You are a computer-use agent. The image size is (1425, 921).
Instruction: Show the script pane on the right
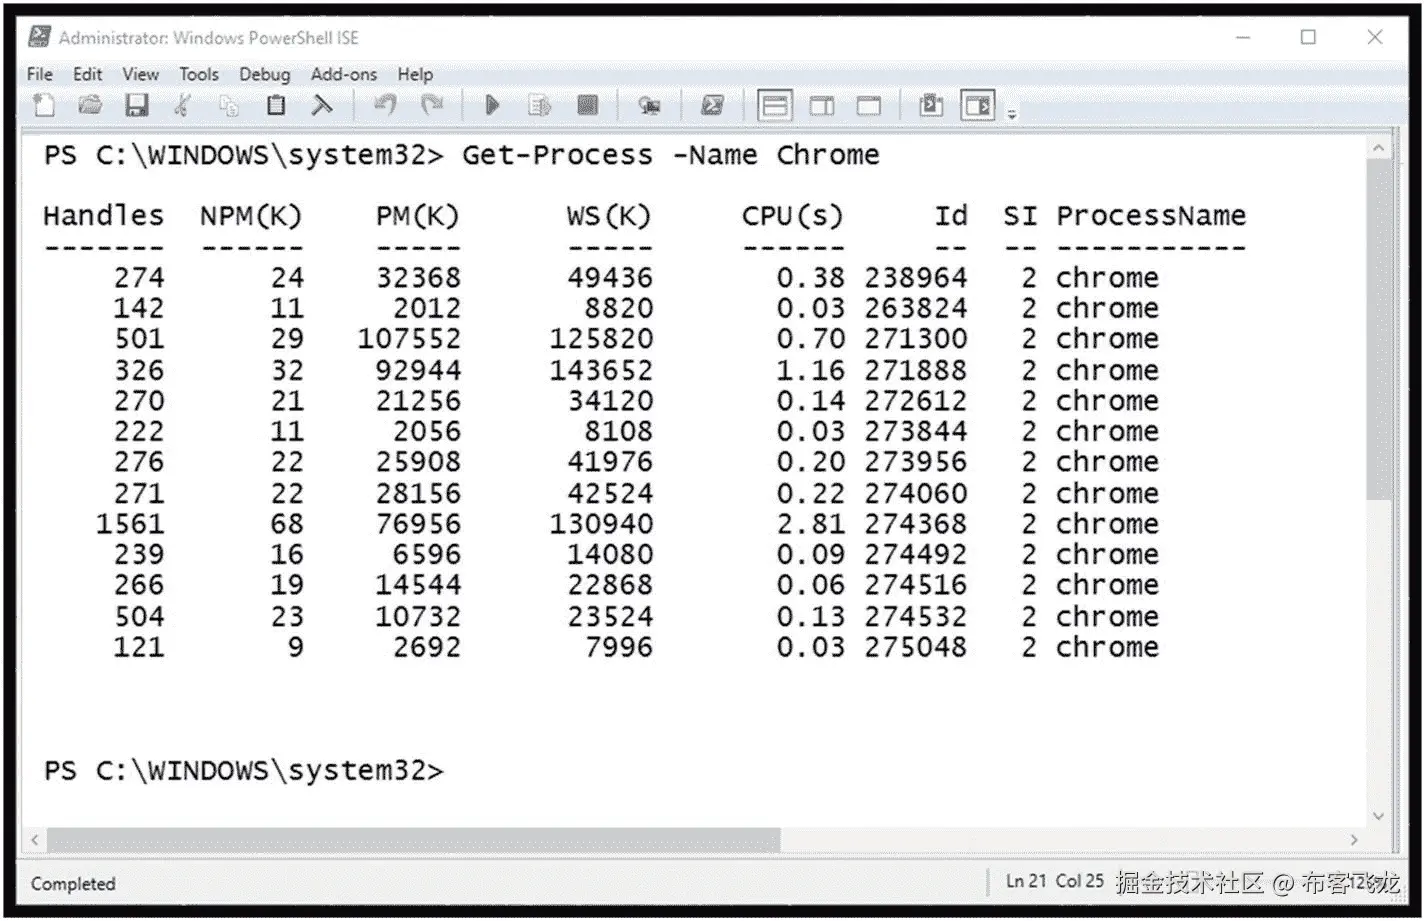tap(822, 105)
